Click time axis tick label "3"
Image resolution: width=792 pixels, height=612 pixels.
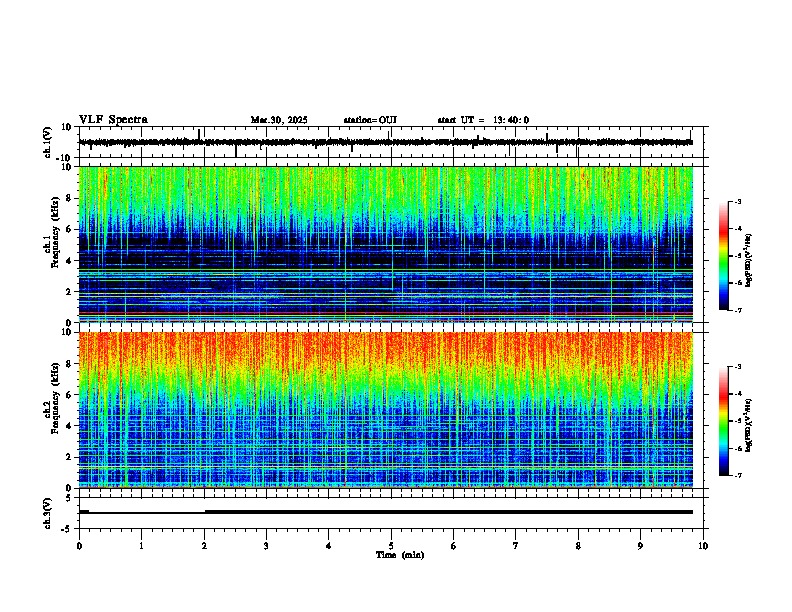[x=266, y=546]
